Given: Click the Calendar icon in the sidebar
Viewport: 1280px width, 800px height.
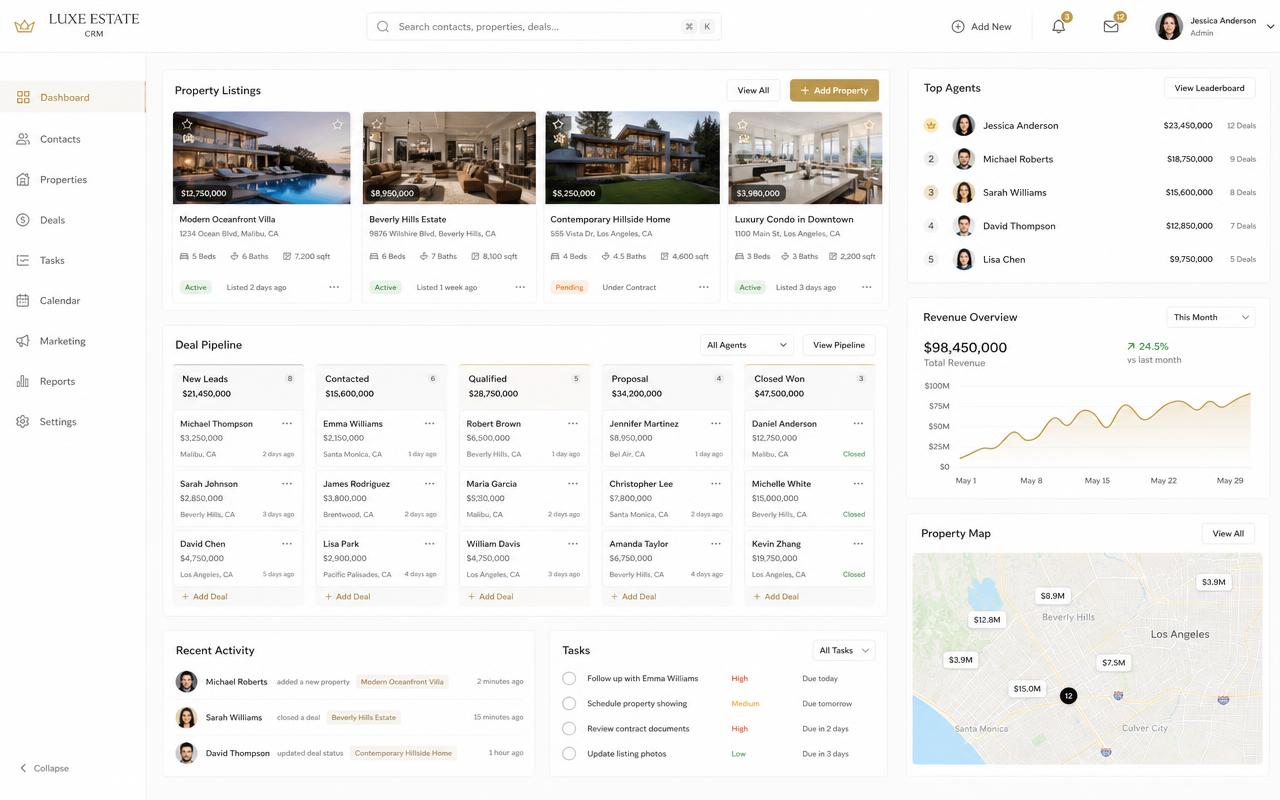Looking at the screenshot, I should coord(23,300).
